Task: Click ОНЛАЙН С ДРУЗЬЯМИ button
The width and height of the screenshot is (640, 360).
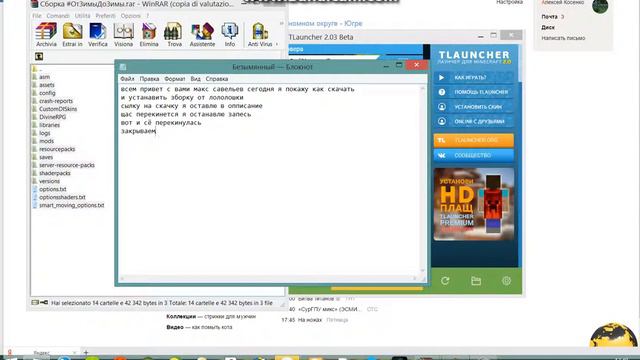Action: coord(473,121)
